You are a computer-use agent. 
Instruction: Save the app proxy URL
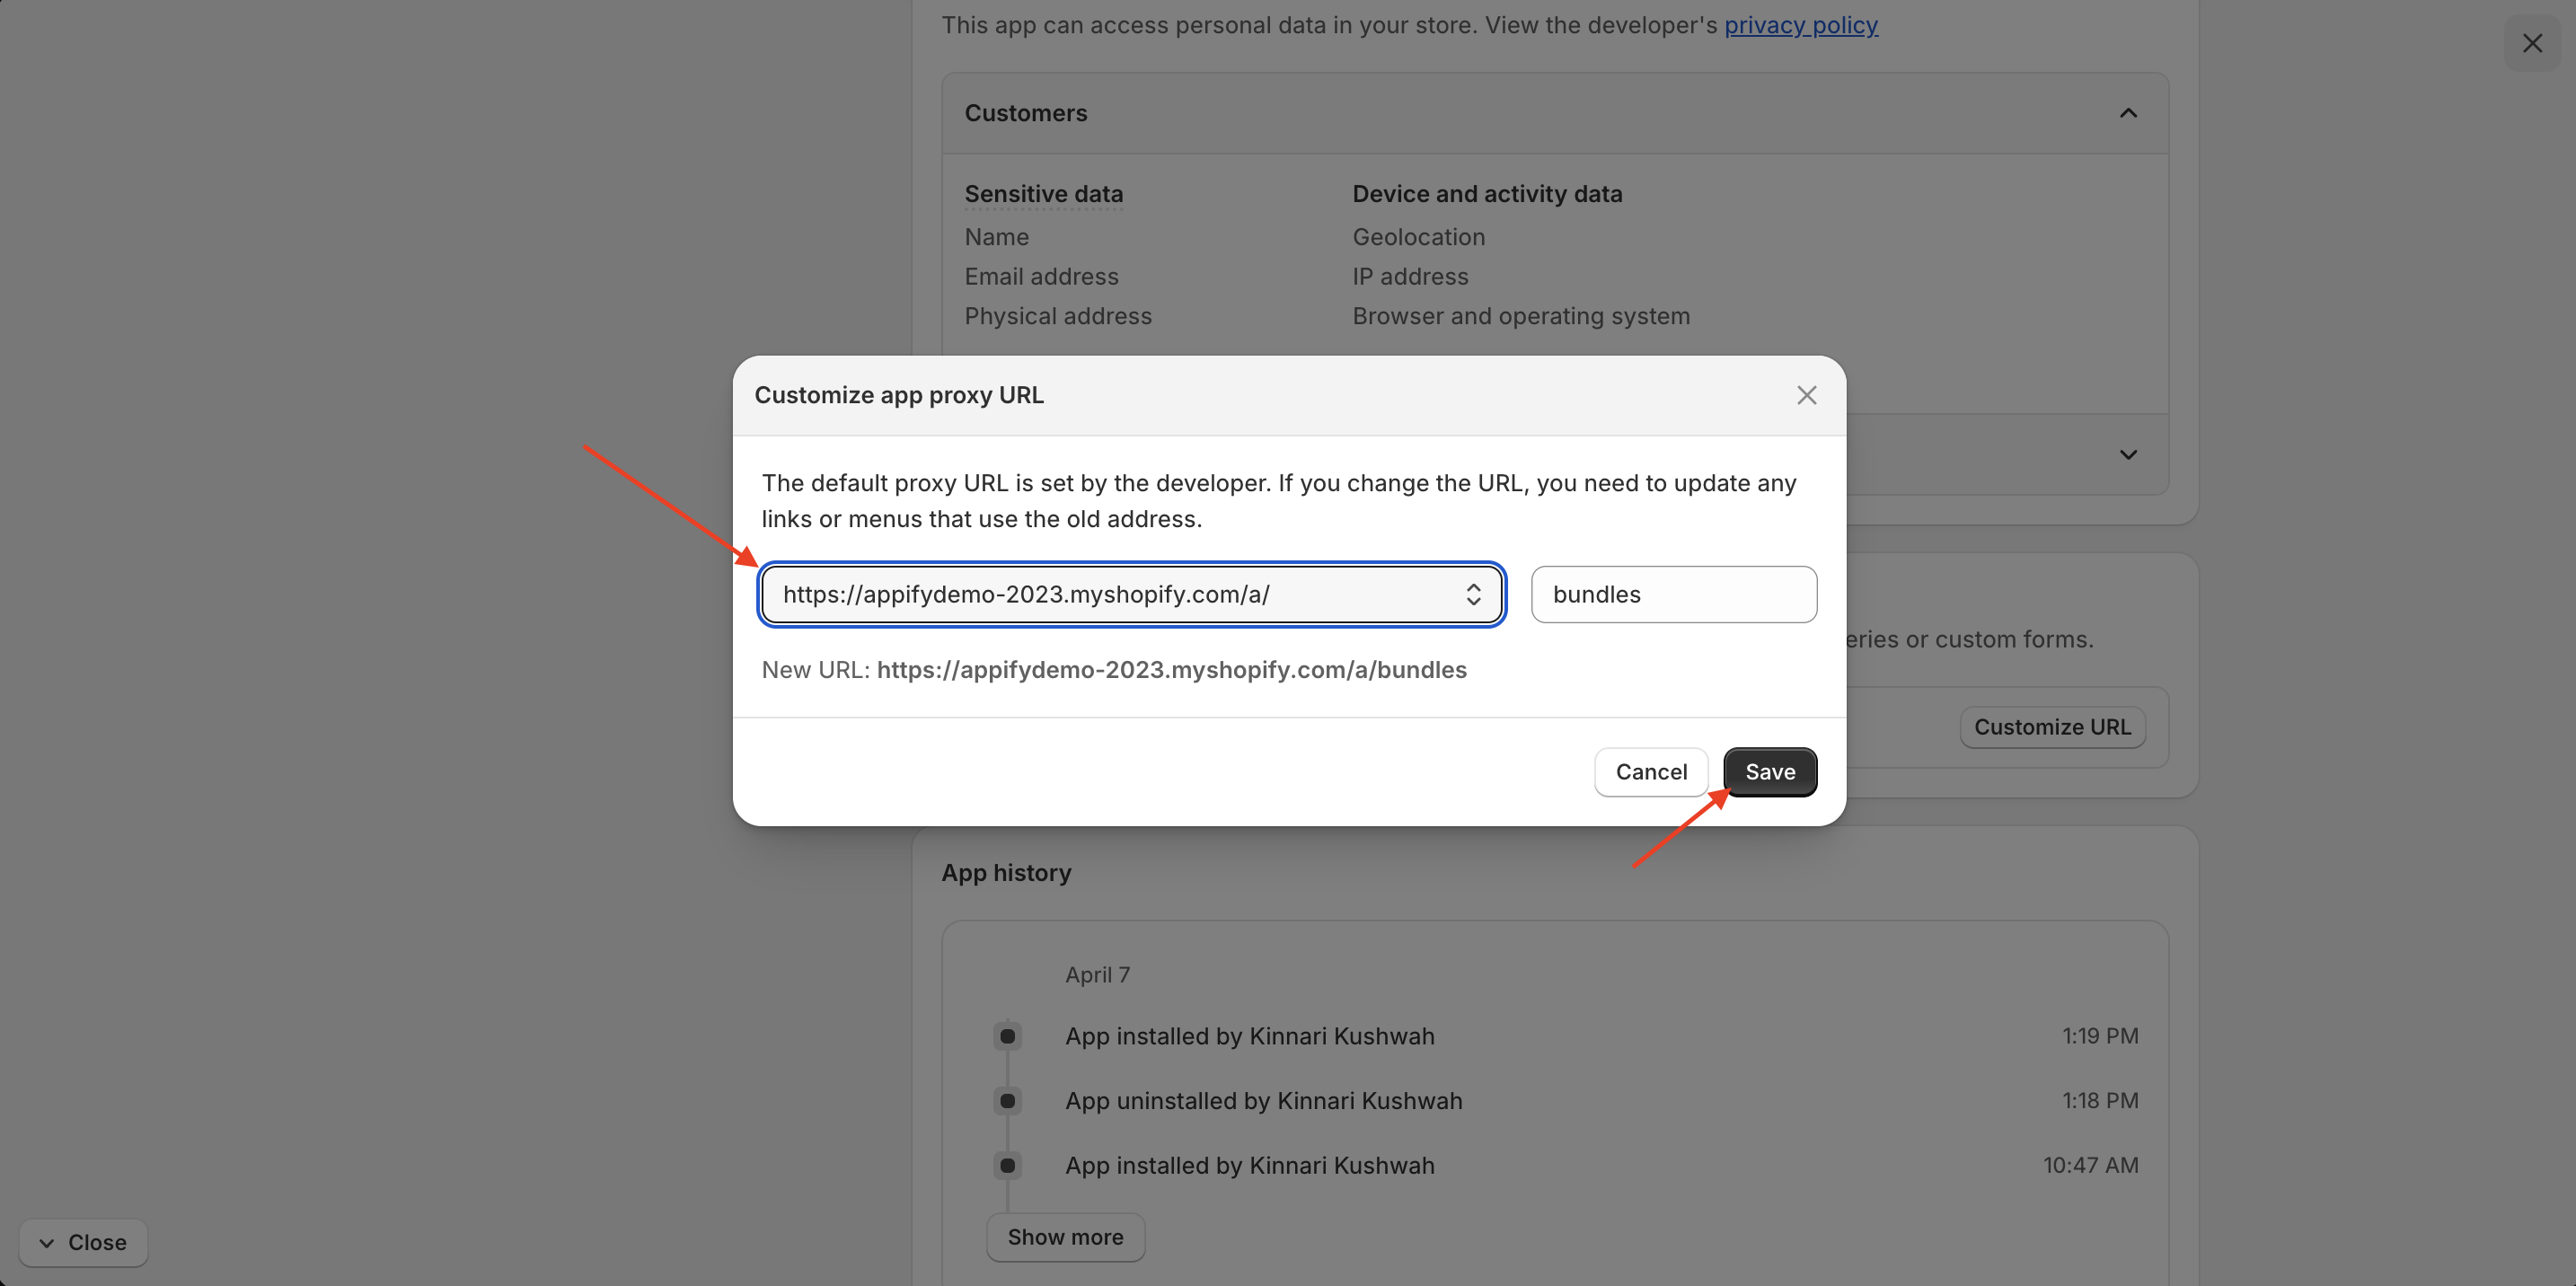pyautogui.click(x=1769, y=772)
